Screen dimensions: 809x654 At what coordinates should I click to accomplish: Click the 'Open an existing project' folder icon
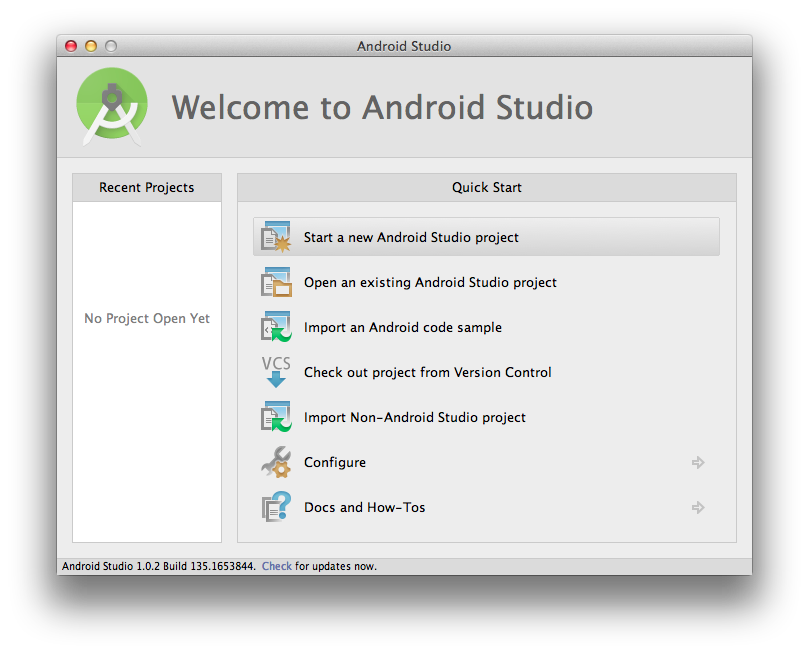tap(275, 282)
